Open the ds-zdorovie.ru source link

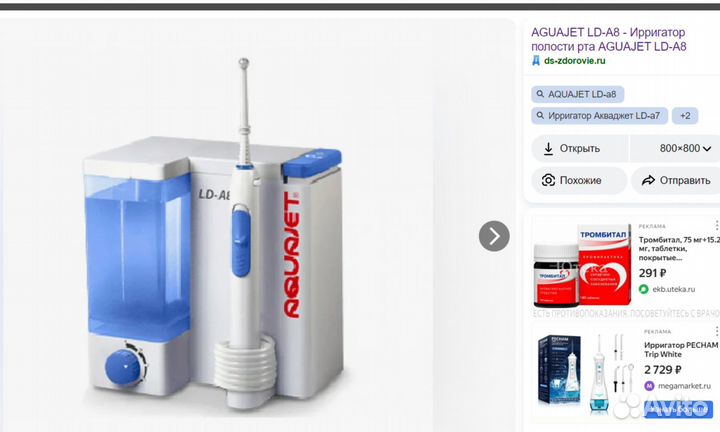[x=574, y=61]
